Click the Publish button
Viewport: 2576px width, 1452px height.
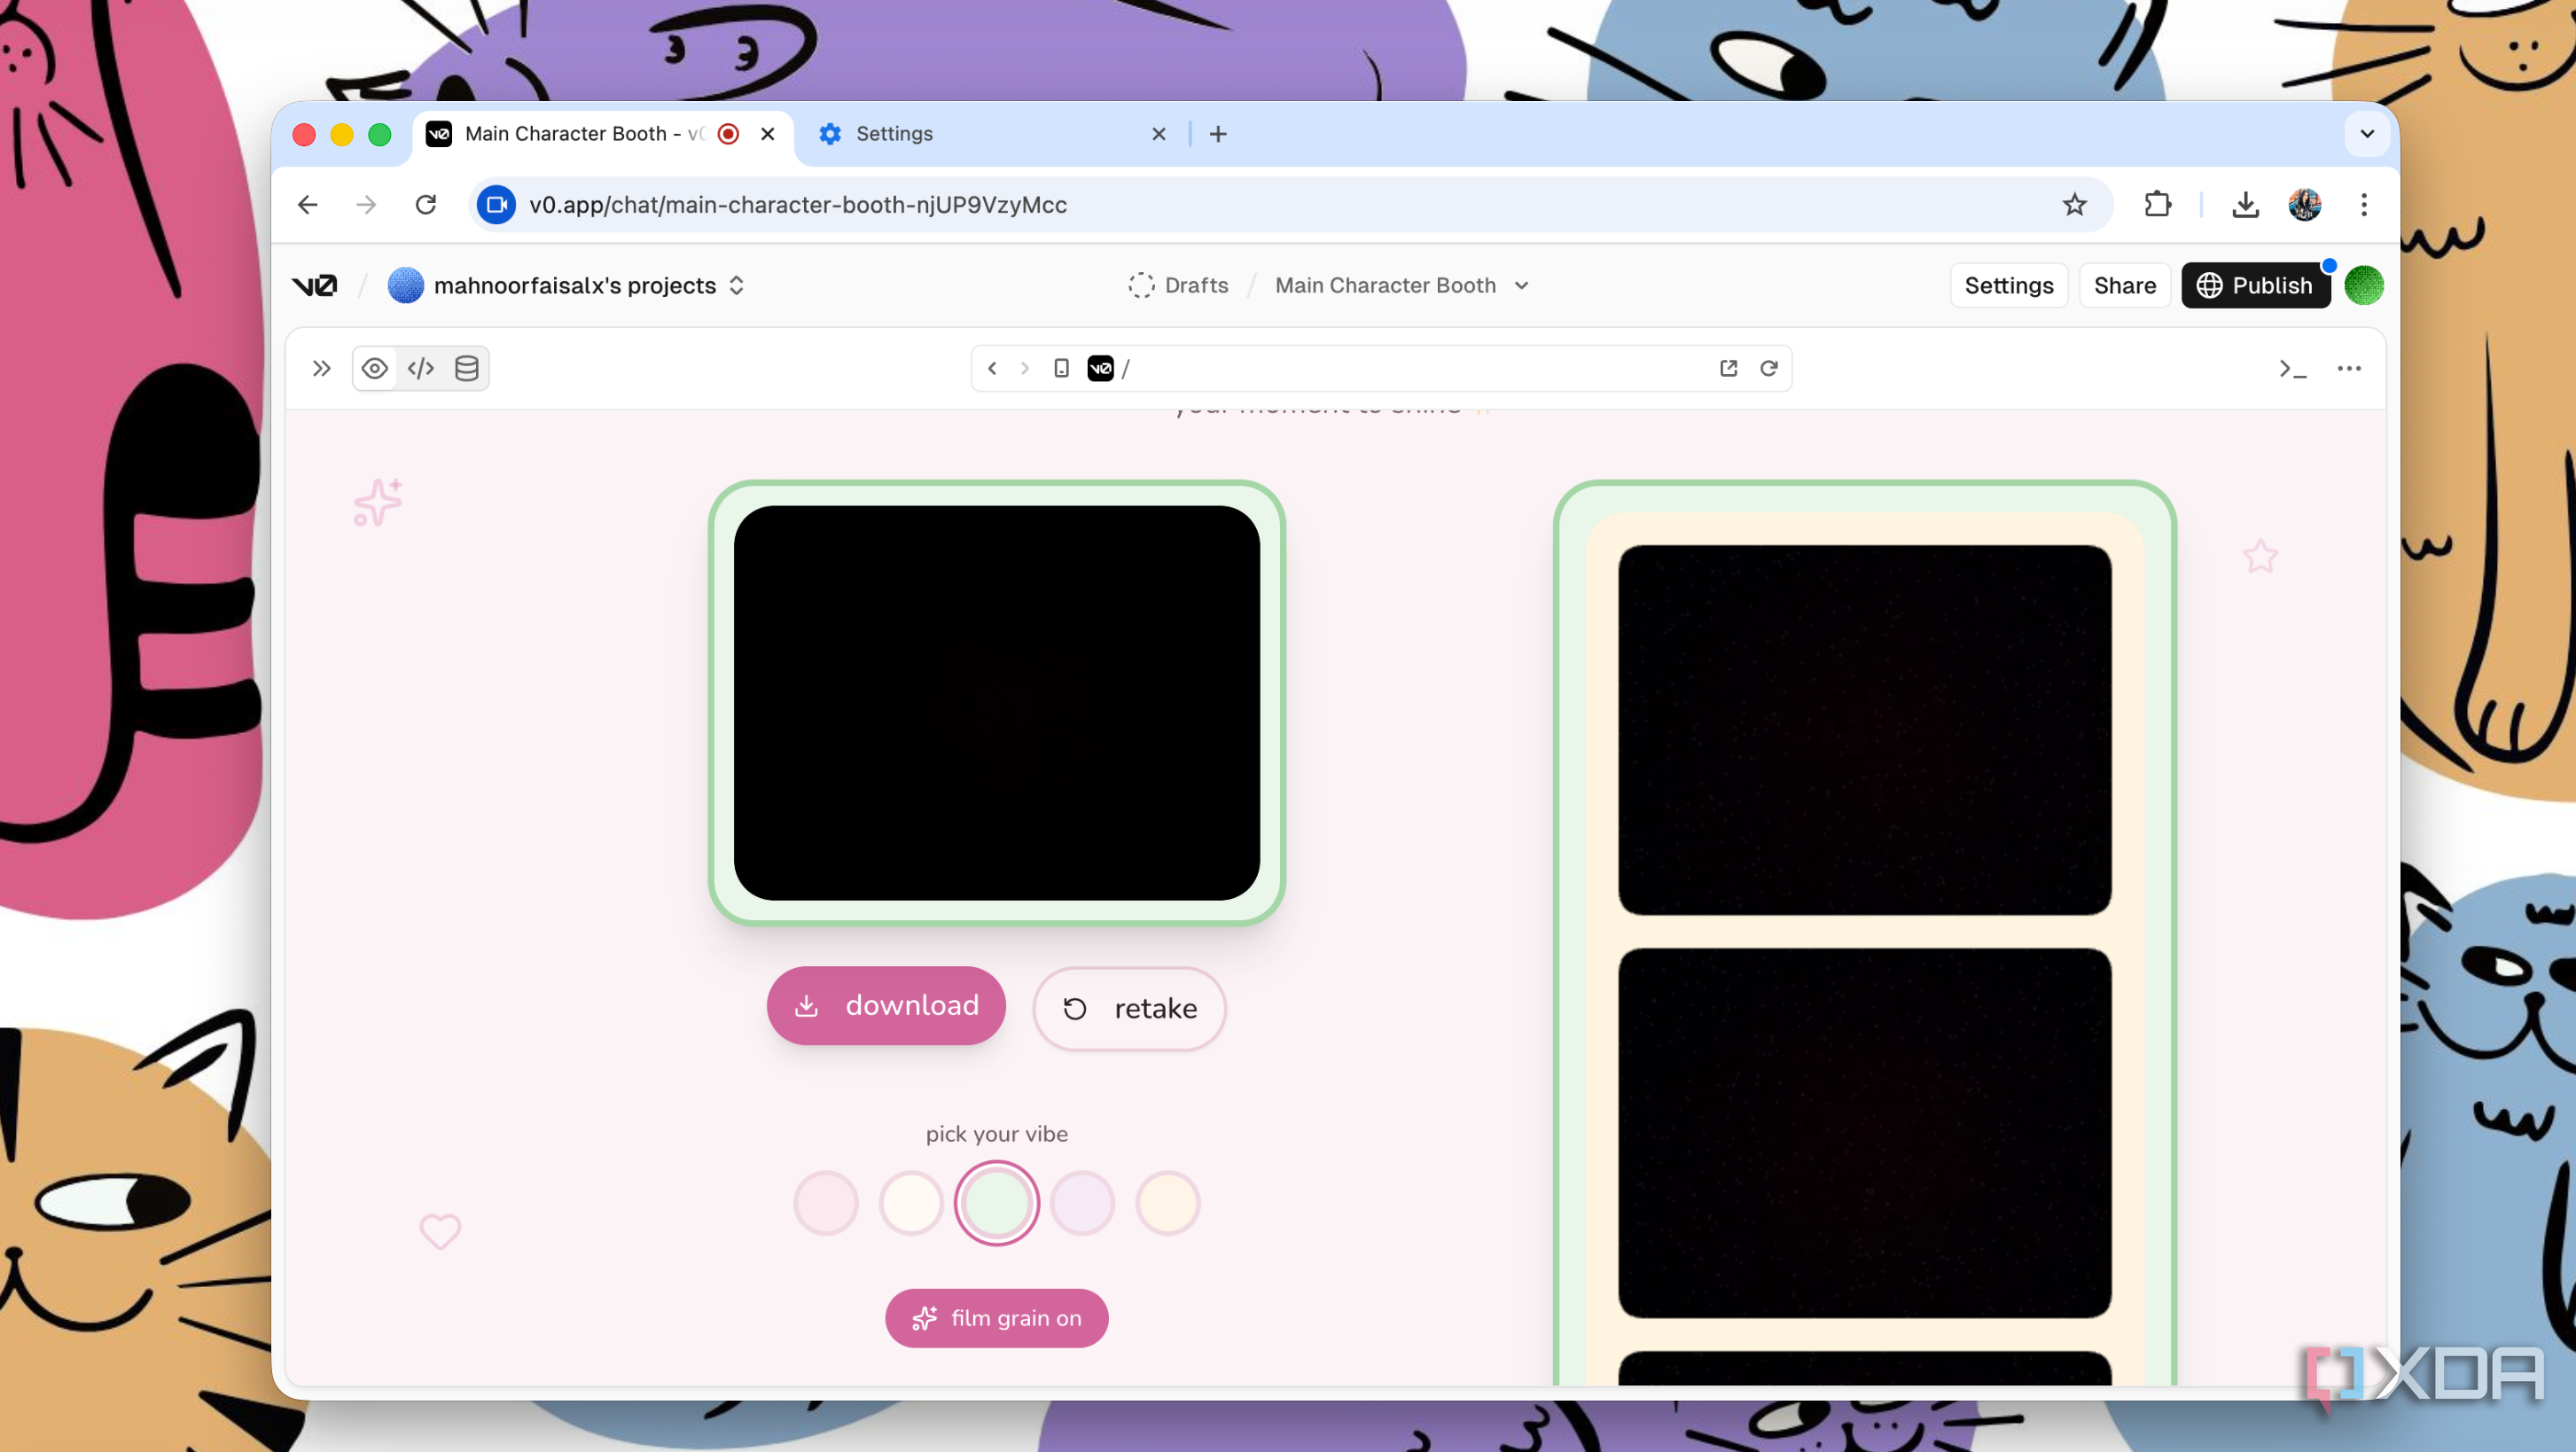coord(2256,286)
